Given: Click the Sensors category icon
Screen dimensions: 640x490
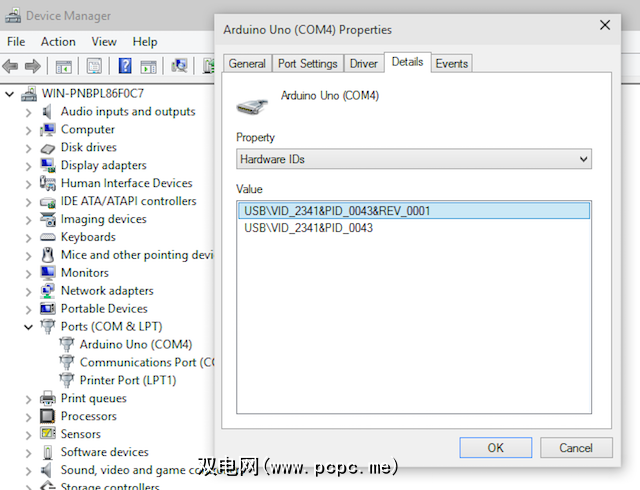Looking at the screenshot, I should (x=48, y=433).
